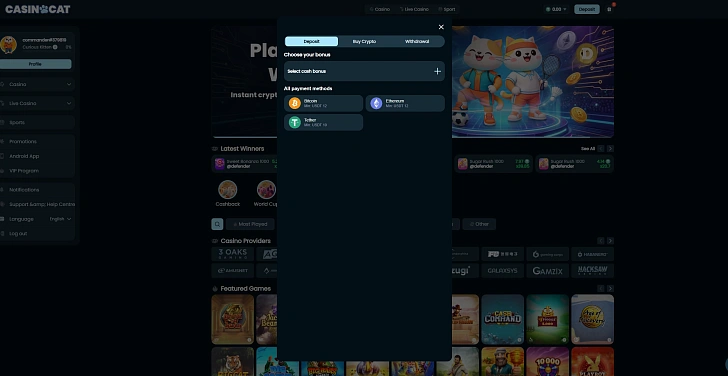Select the Other filter

[x=479, y=224]
